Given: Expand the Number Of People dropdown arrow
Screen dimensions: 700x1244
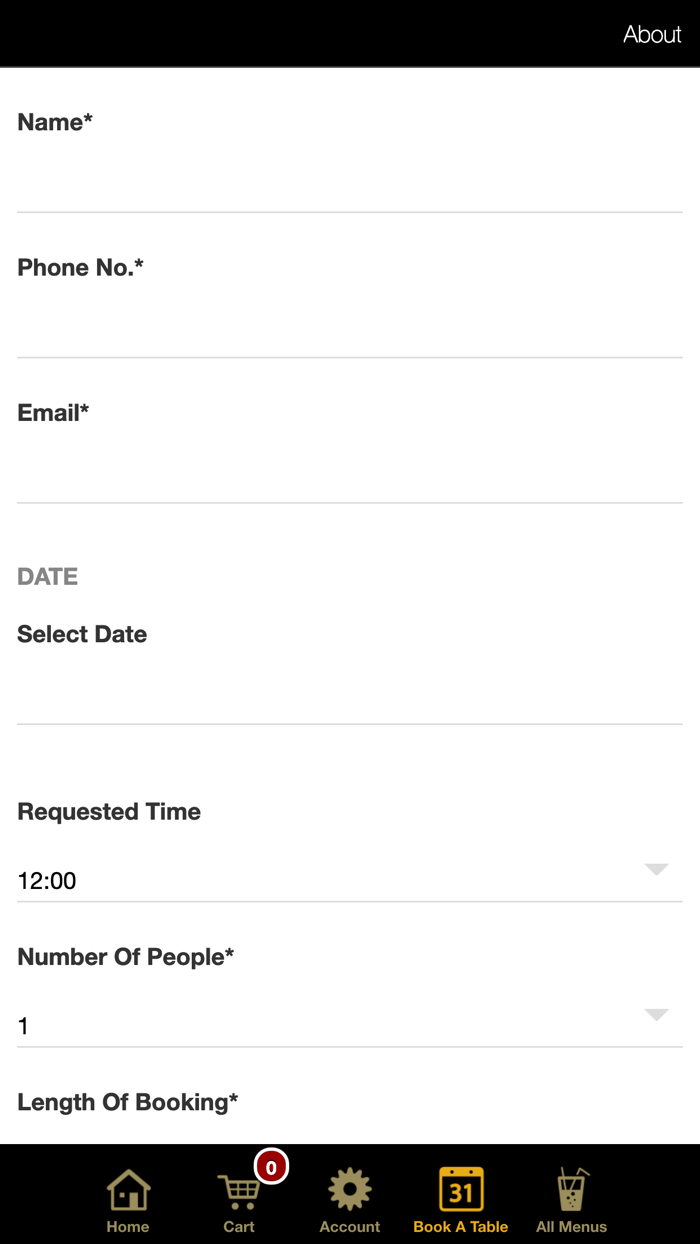Looking at the screenshot, I should point(656,1014).
